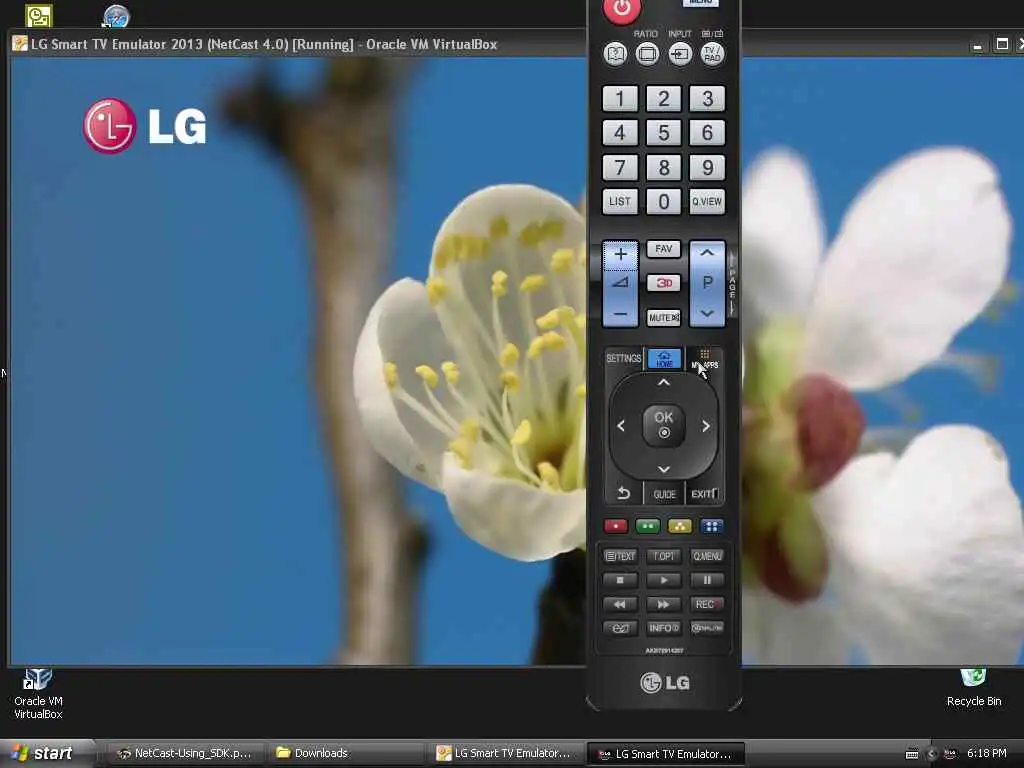This screenshot has width=1024, height=768.
Task: Click the play button on remote
Action: pos(664,580)
